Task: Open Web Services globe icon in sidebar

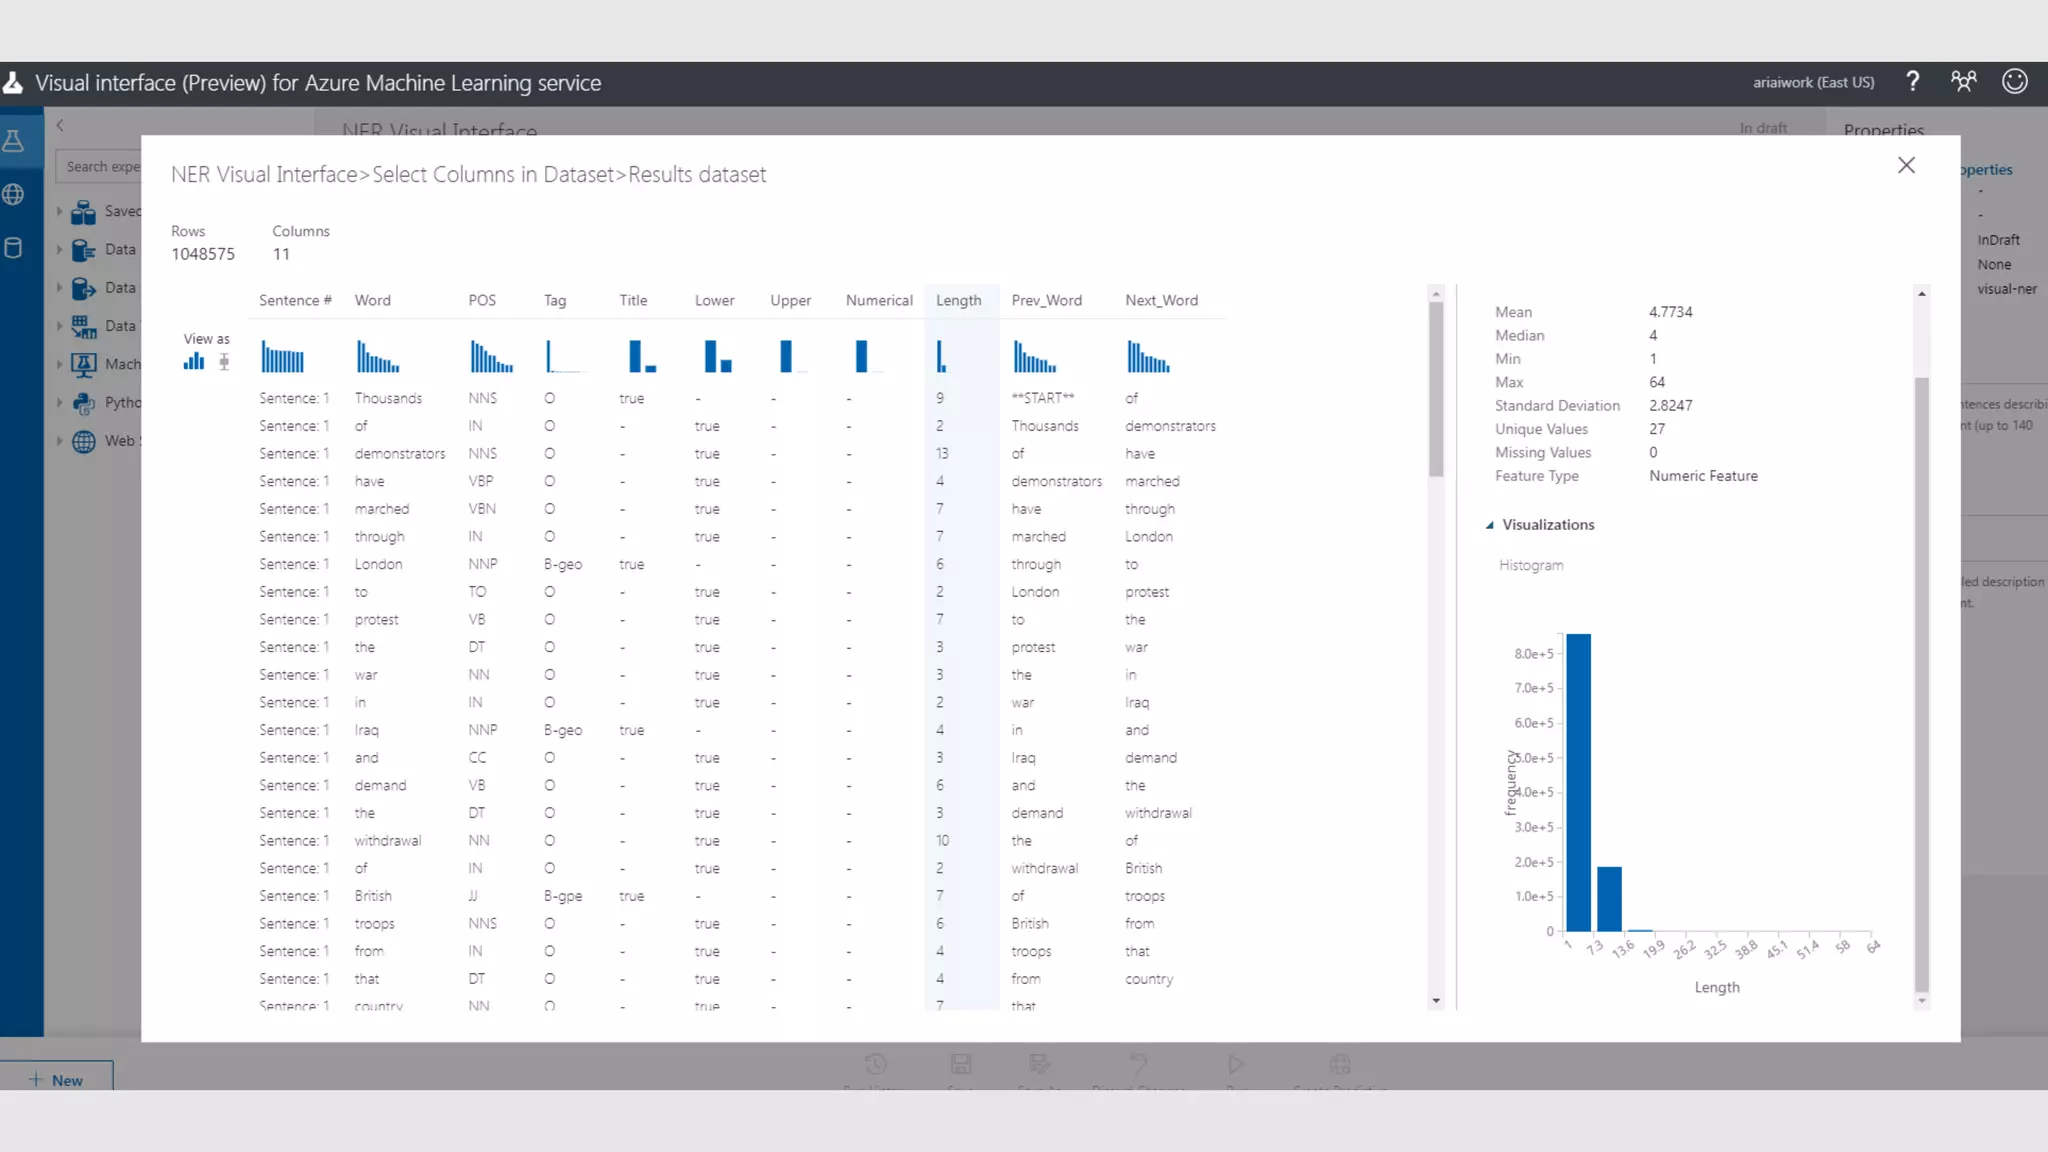Action: tap(14, 195)
